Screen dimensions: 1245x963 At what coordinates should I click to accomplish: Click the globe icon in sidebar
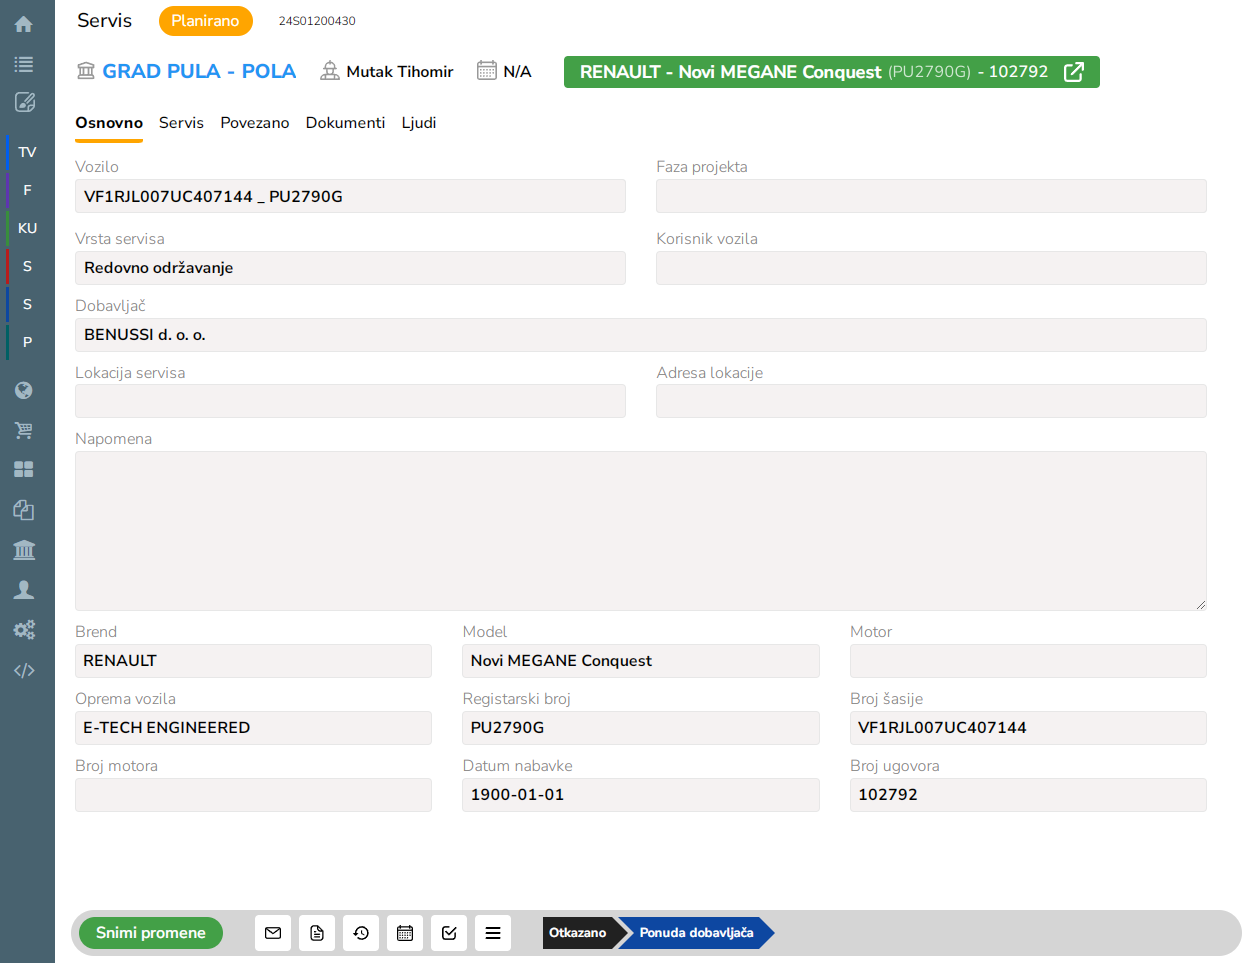tap(24, 390)
